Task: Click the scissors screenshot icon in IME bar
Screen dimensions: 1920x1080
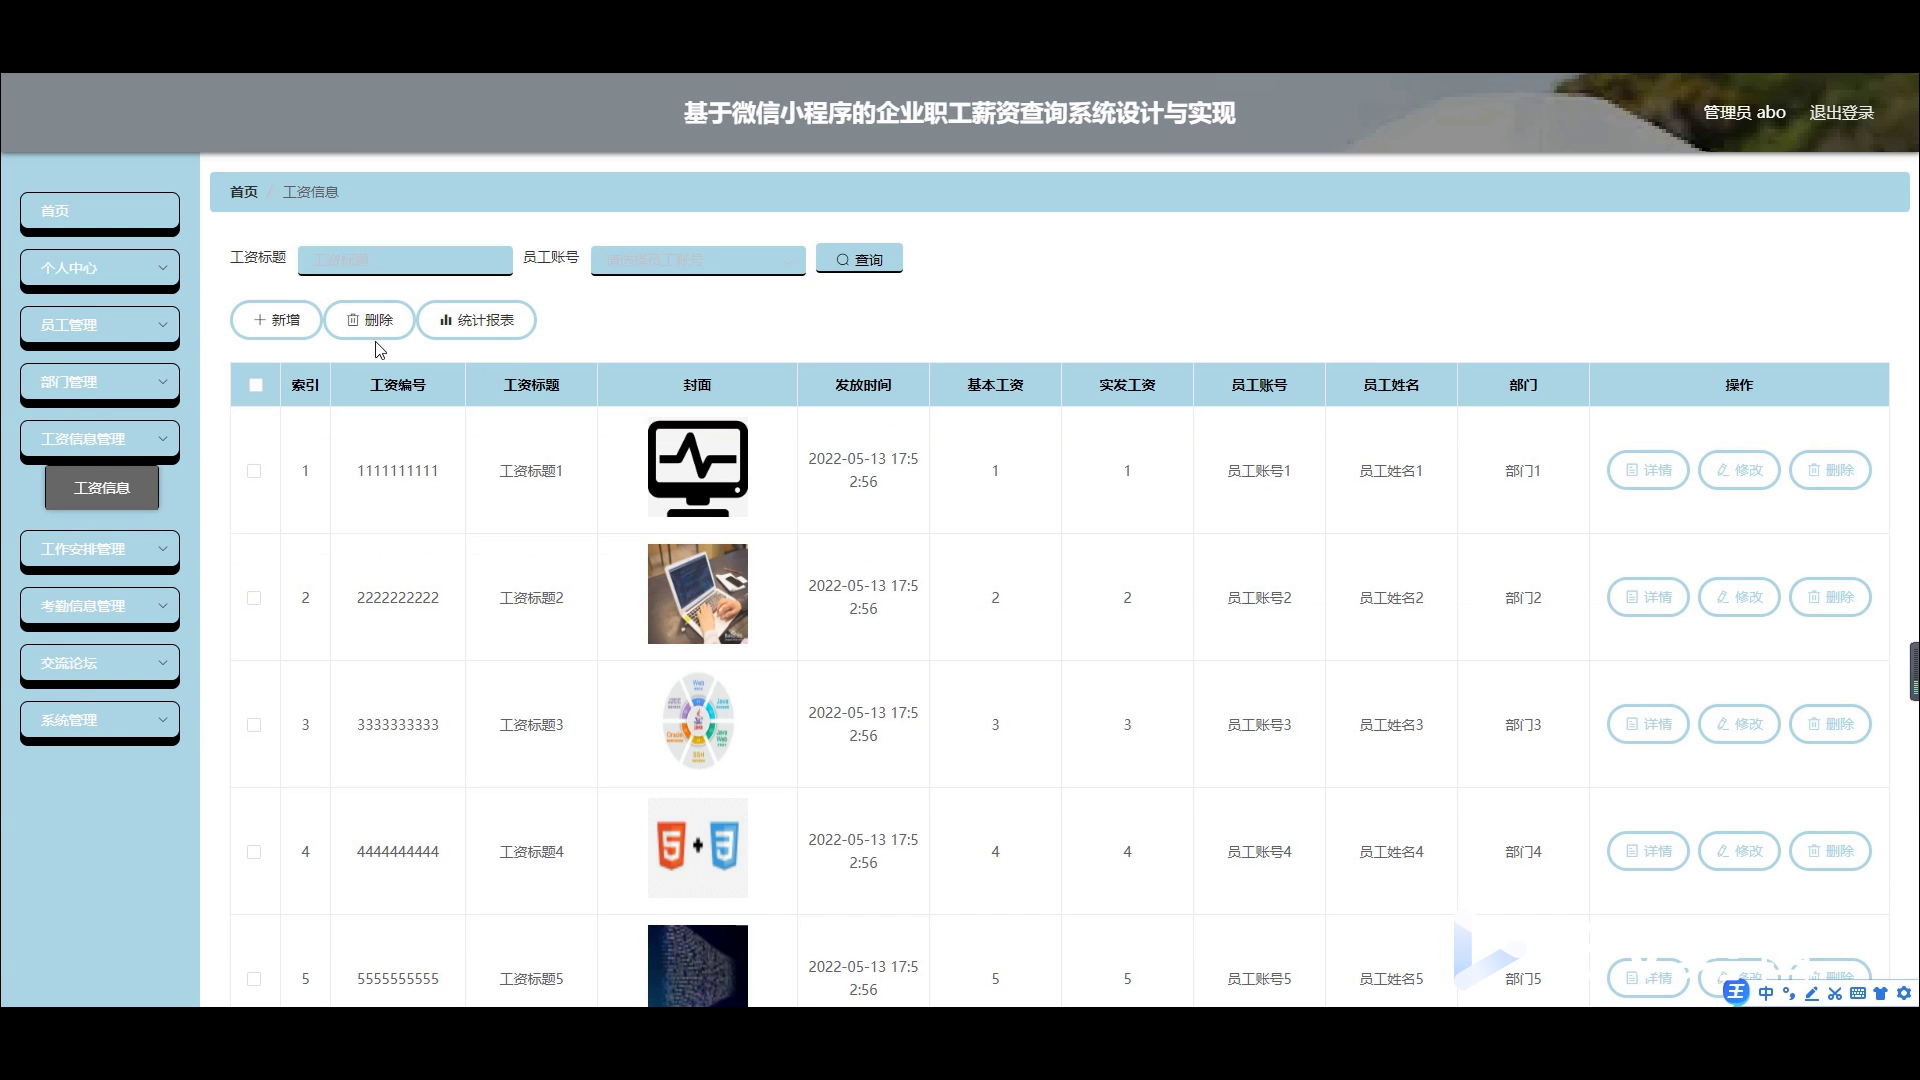Action: tap(1835, 993)
